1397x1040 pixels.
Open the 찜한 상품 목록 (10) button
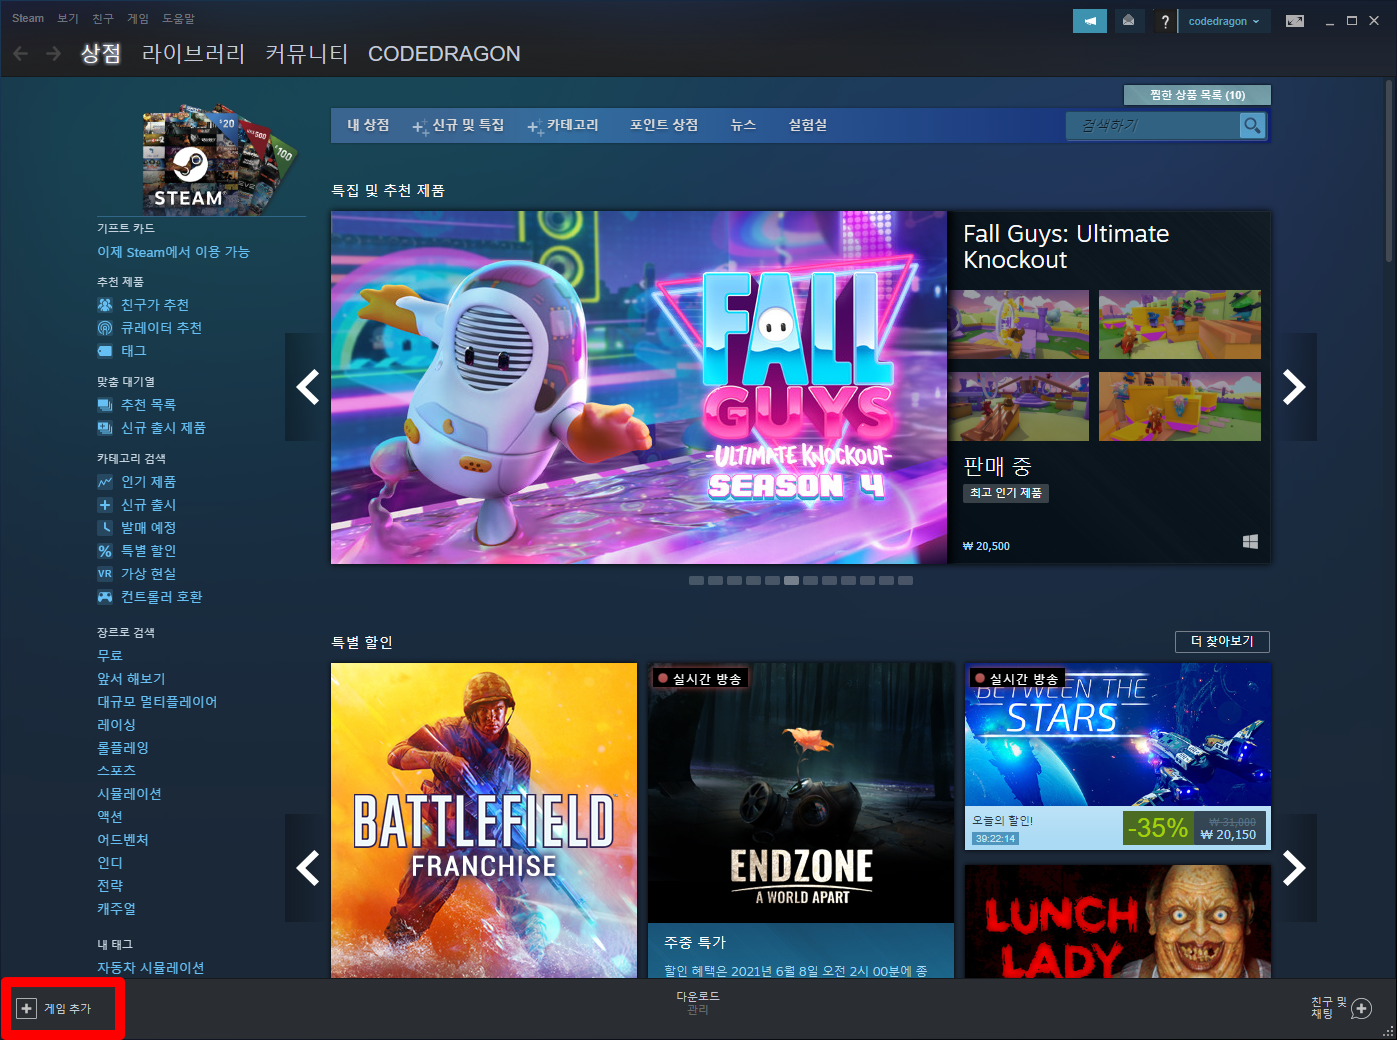[x=1197, y=95]
